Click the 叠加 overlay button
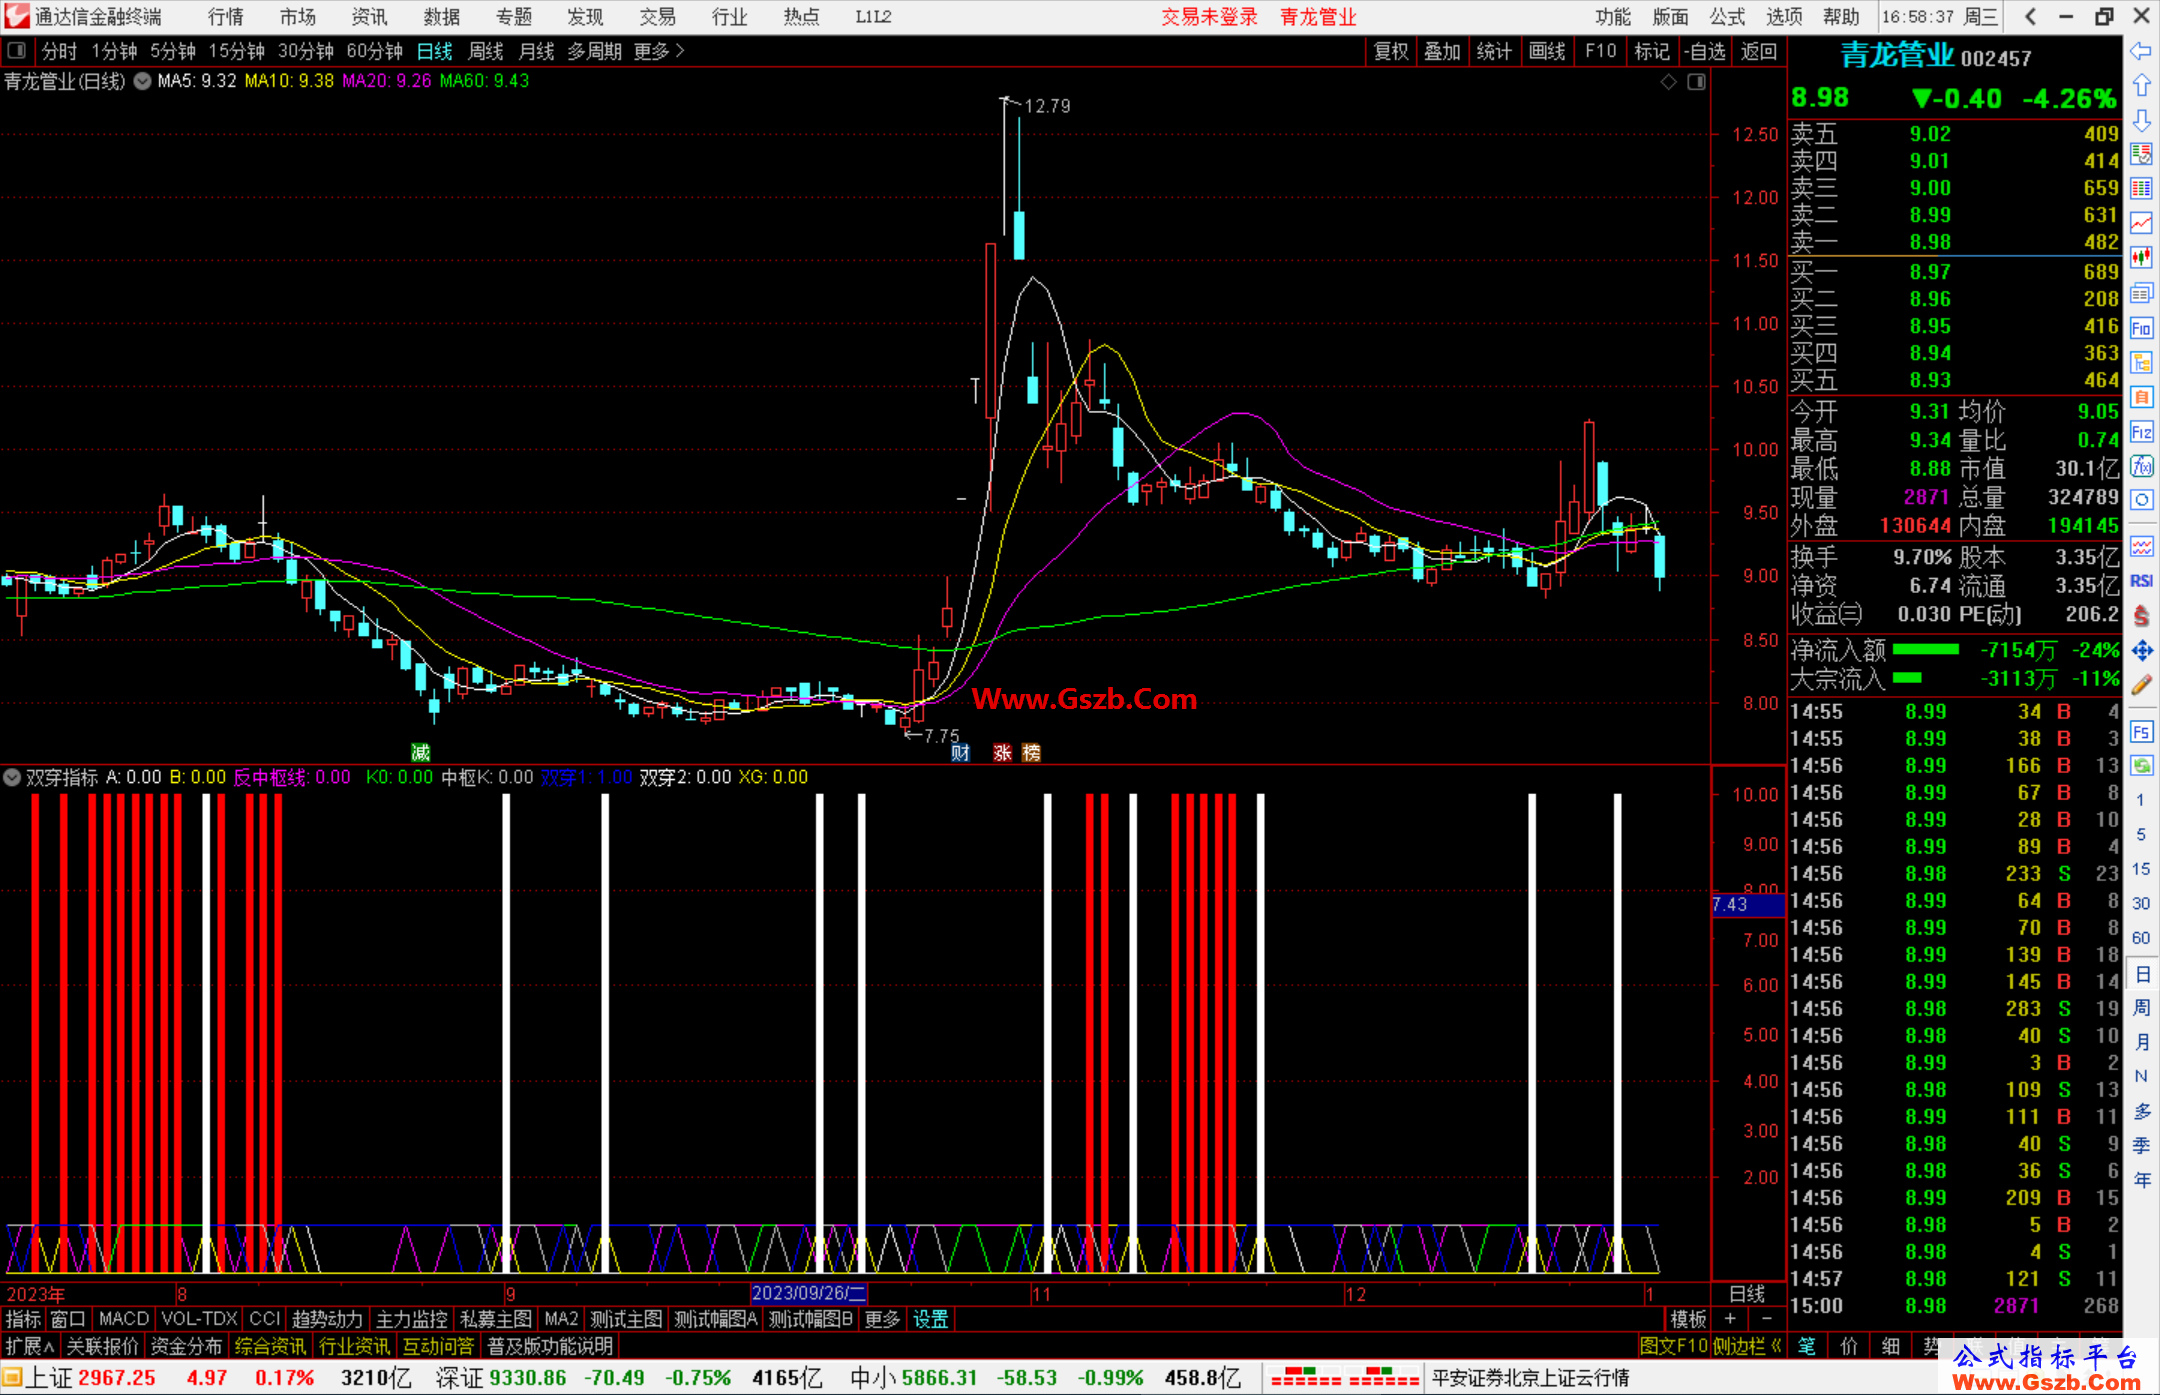The width and height of the screenshot is (2160, 1395). pyautogui.click(x=1442, y=51)
